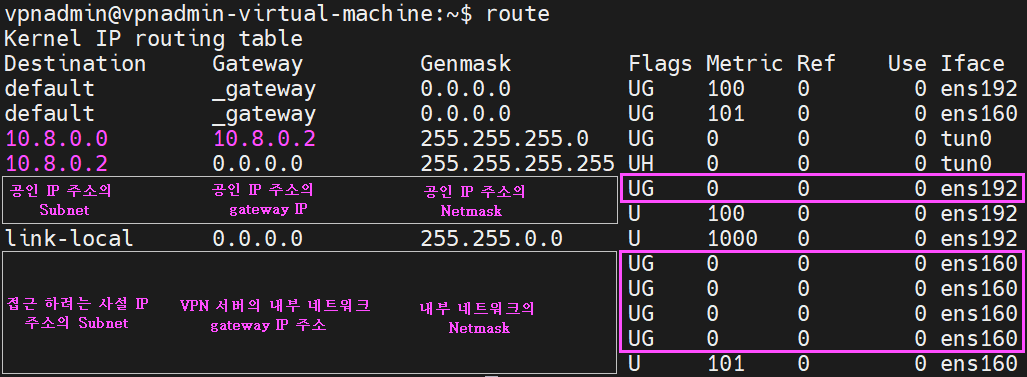
Task: Select the "Kernel IP routing table" line
Action: [x=153, y=38]
